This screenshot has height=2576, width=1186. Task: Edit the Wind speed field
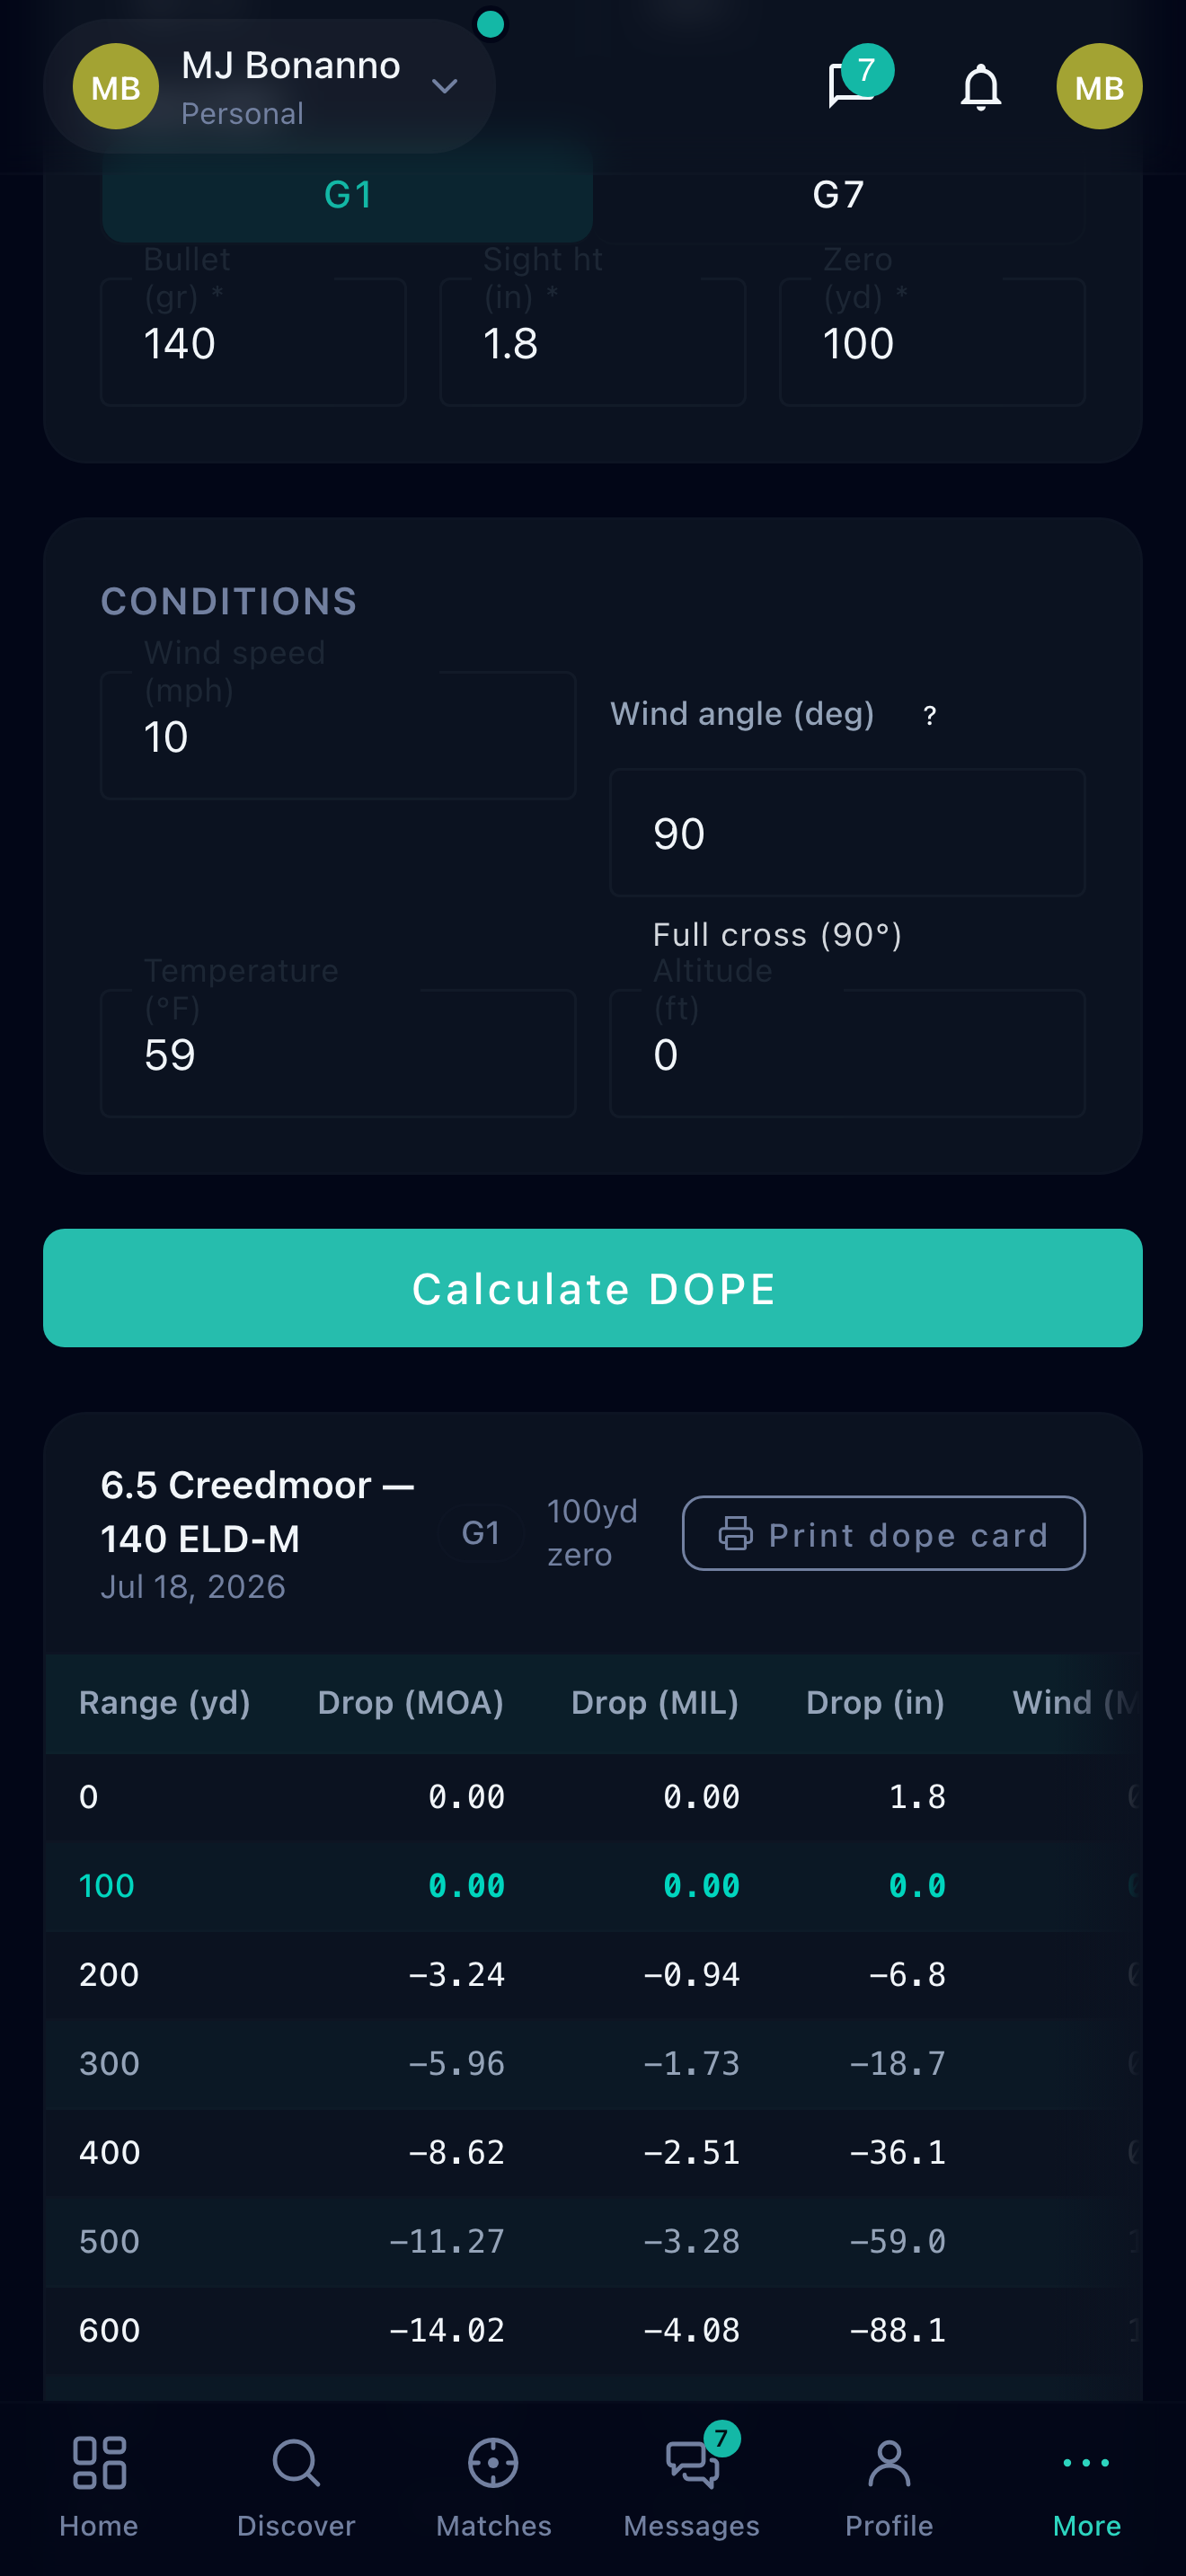[338, 735]
